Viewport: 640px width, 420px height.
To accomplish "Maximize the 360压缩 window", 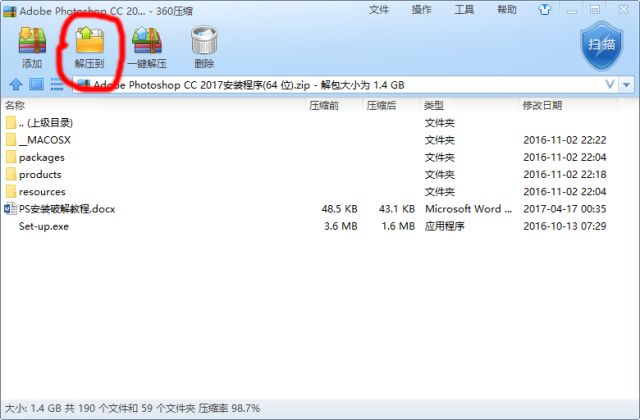I will 595,10.
